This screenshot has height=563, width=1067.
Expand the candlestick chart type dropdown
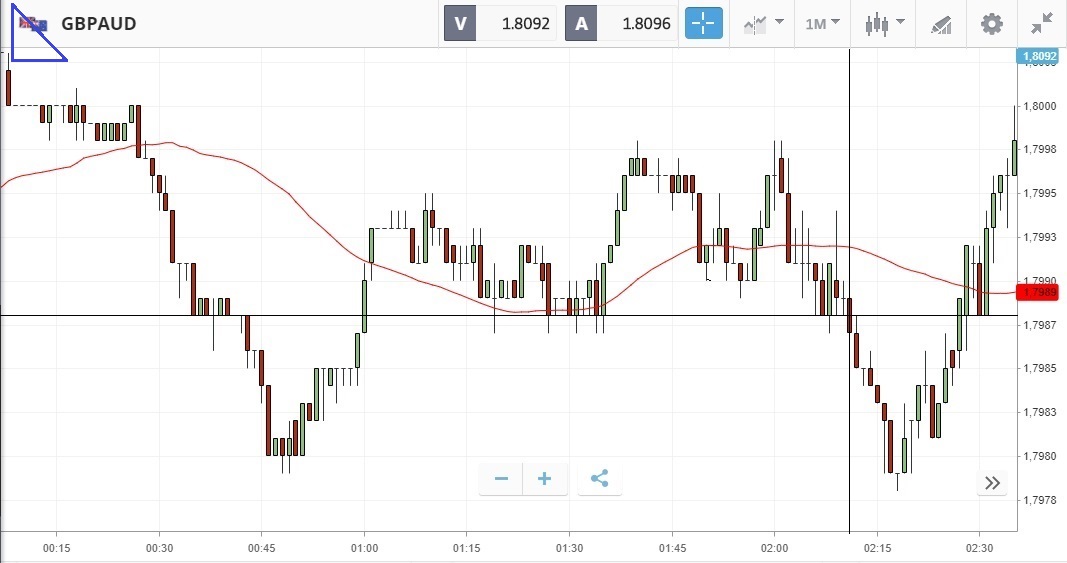(x=885, y=24)
